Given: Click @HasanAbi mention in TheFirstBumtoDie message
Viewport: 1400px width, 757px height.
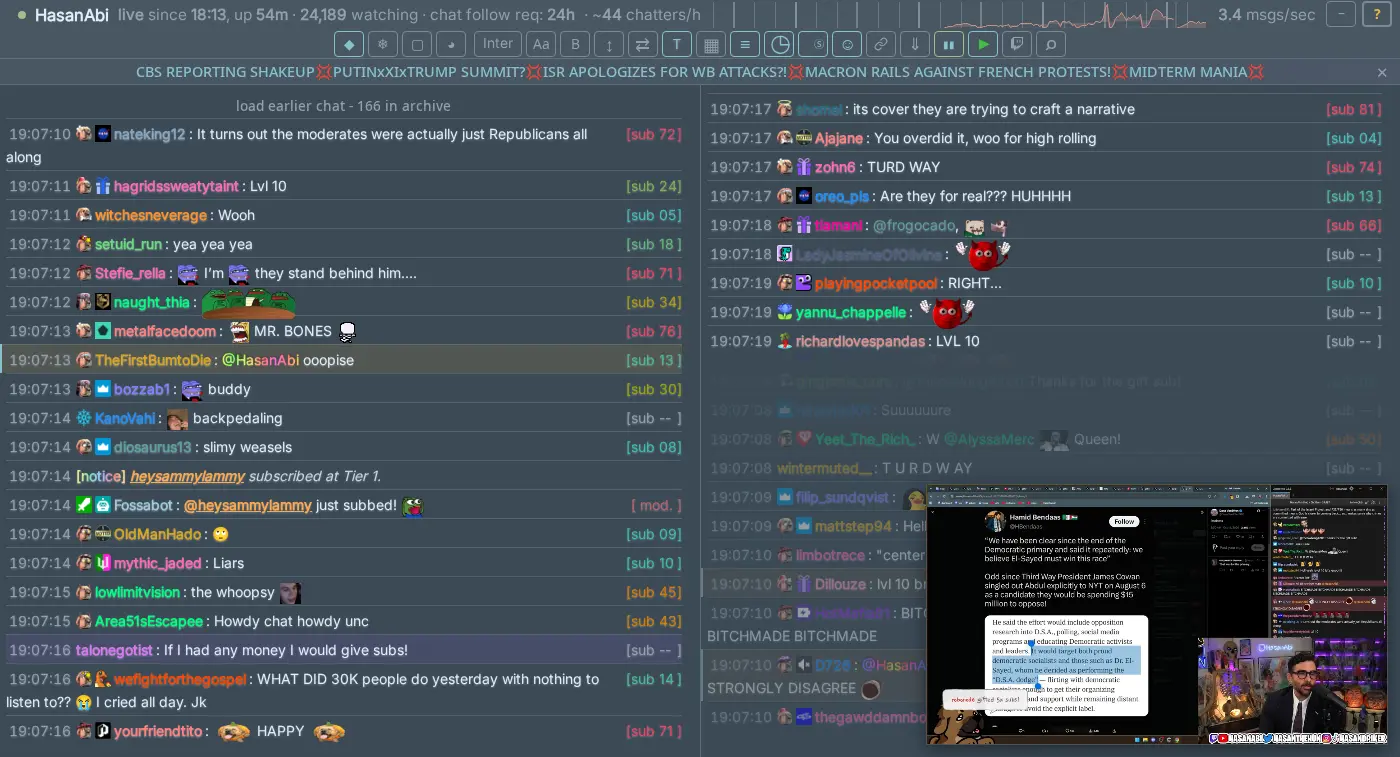Looking at the screenshot, I should pyautogui.click(x=260, y=360).
